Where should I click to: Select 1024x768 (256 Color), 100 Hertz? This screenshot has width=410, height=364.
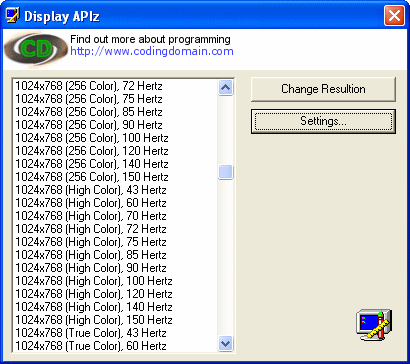115,138
